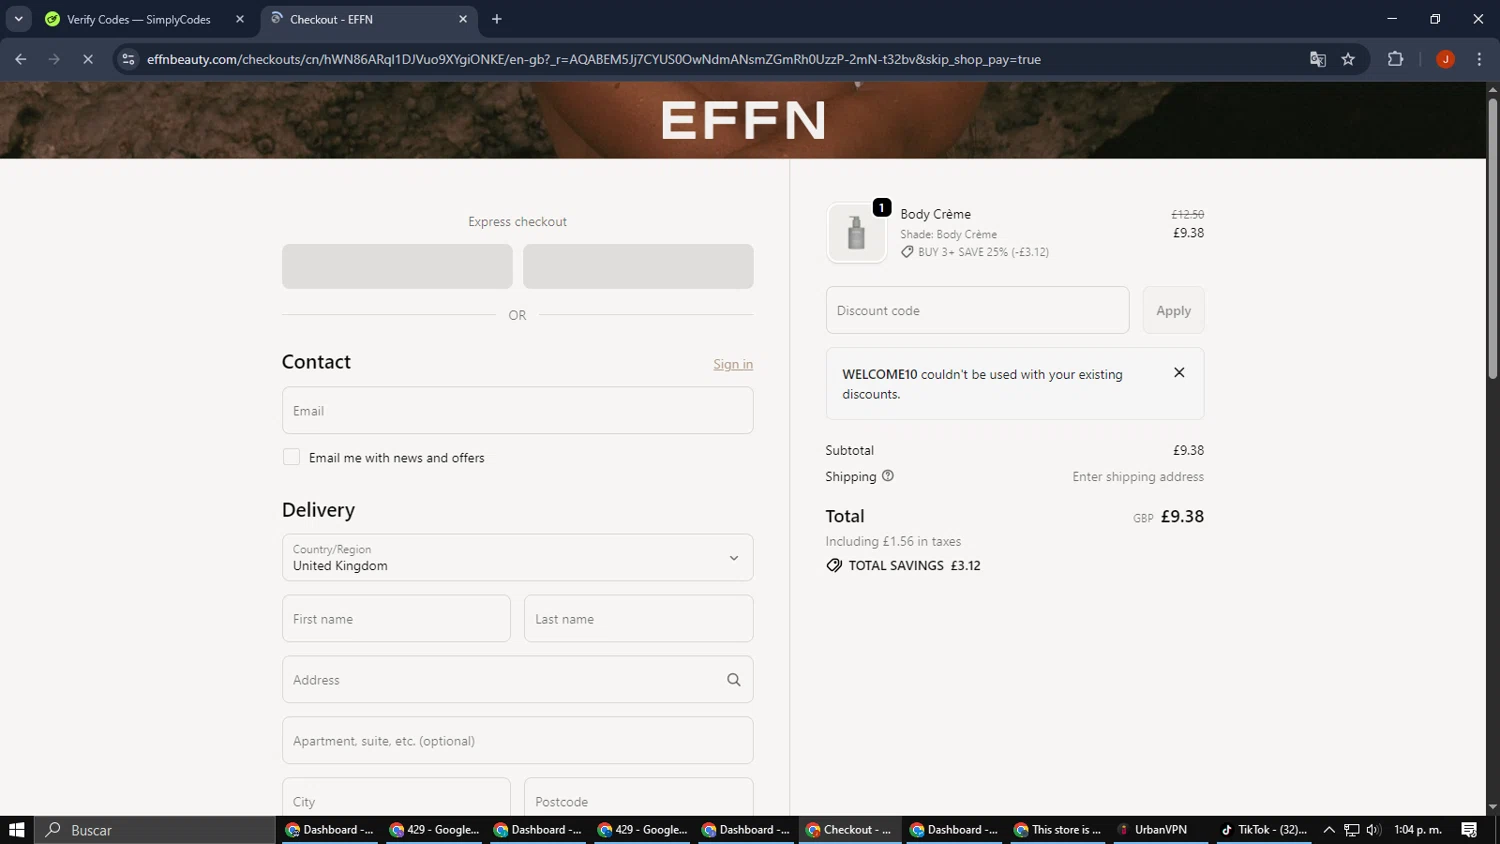Focus the Apartment, suite, etc. field
This screenshot has height=844, width=1500.
pos(517,740)
